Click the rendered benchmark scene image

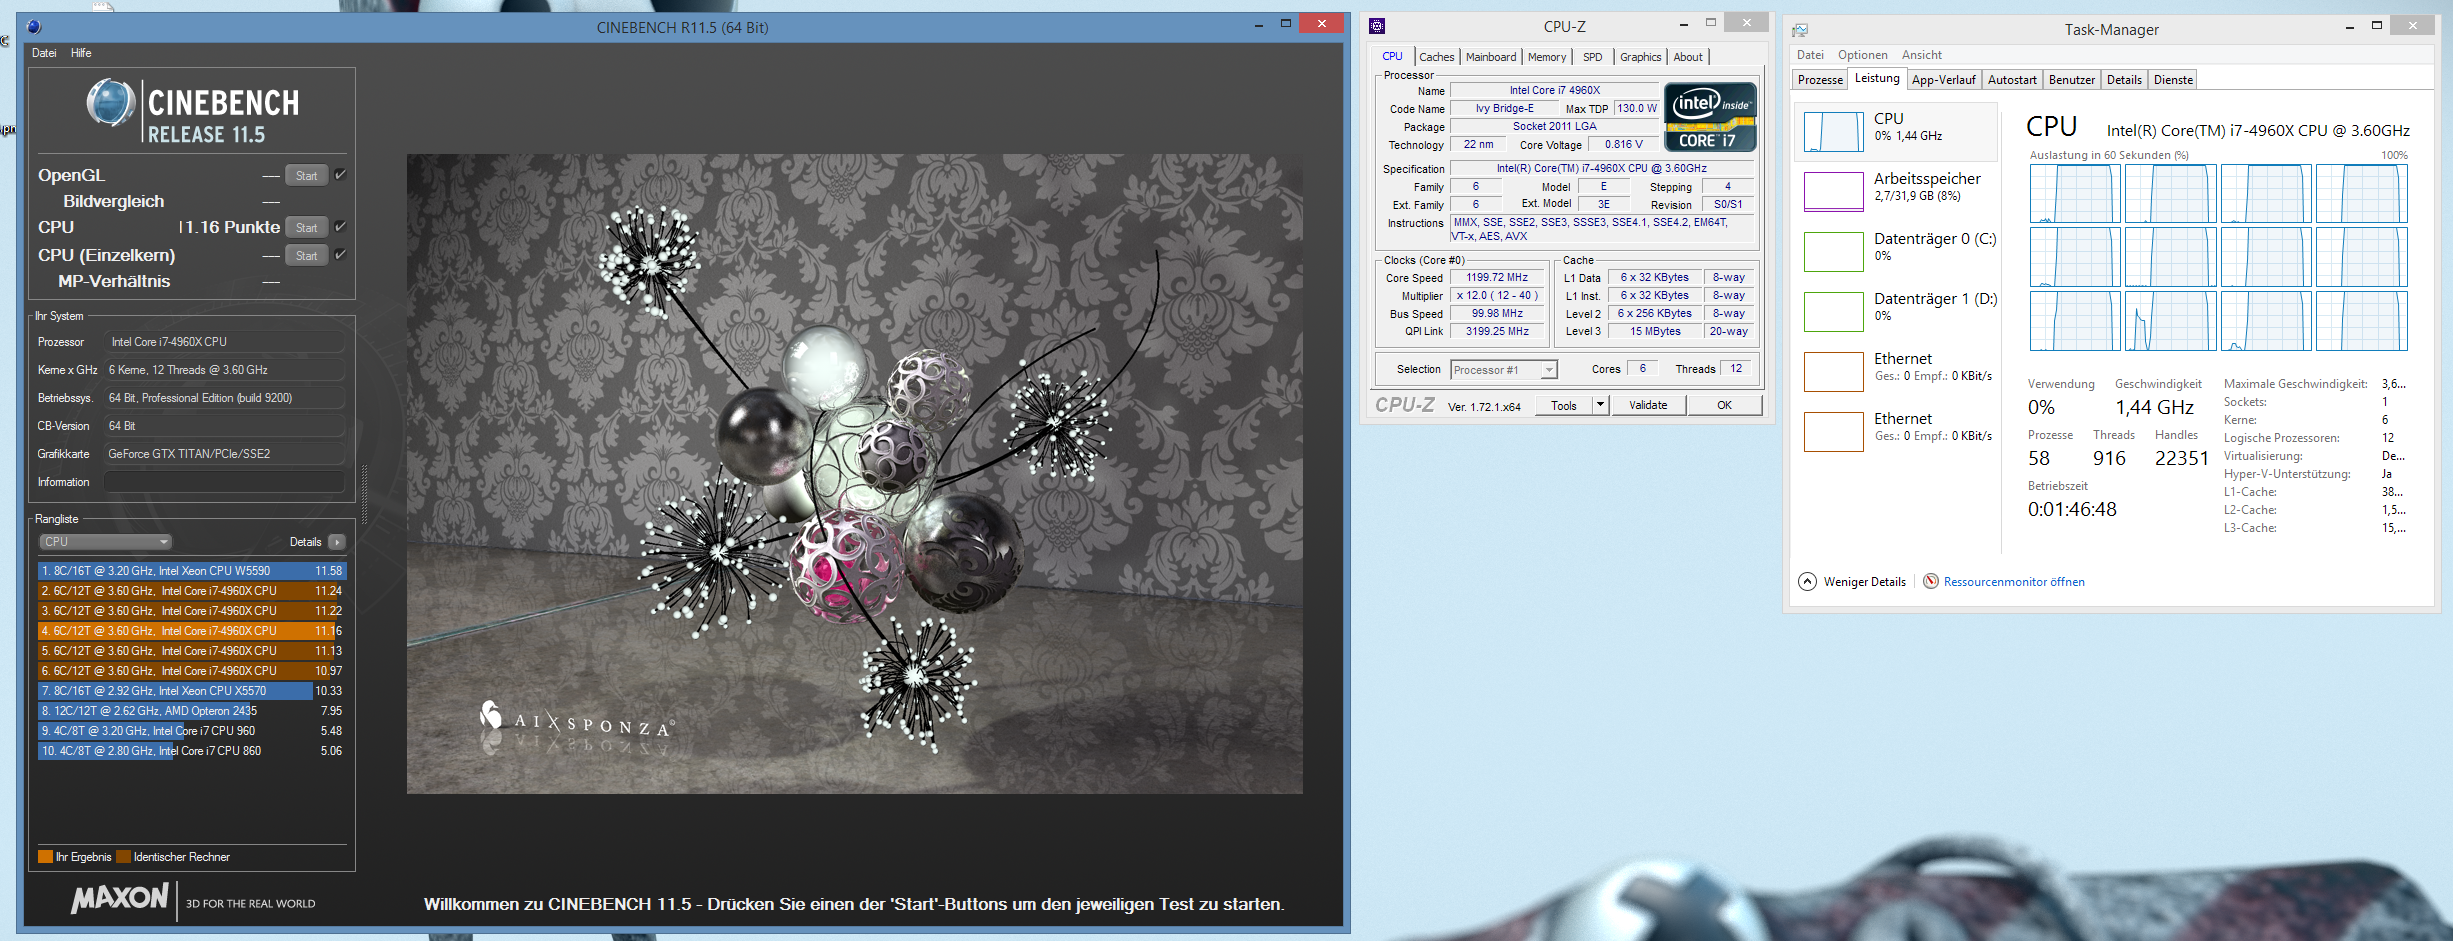[854, 474]
